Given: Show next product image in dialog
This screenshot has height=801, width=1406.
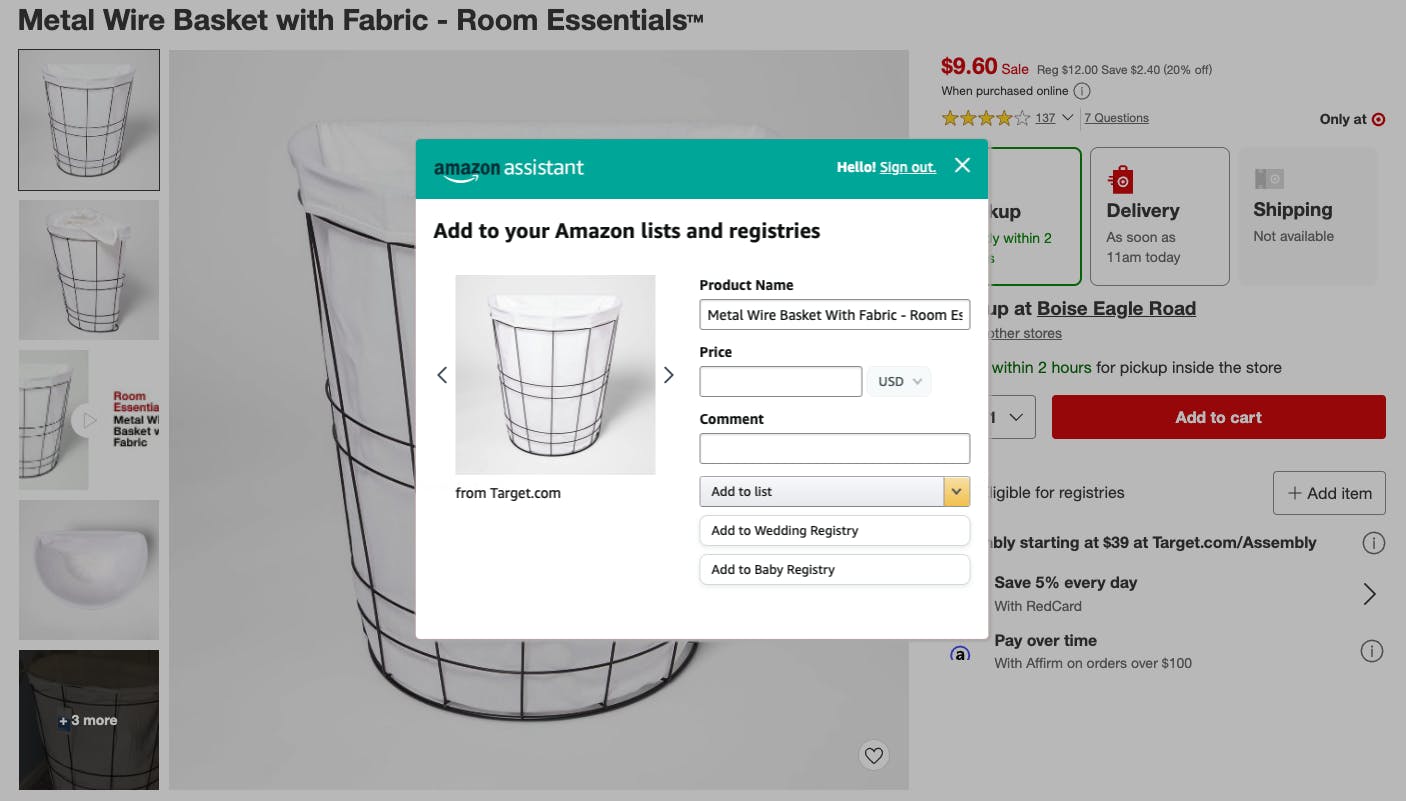Looking at the screenshot, I should coord(669,375).
